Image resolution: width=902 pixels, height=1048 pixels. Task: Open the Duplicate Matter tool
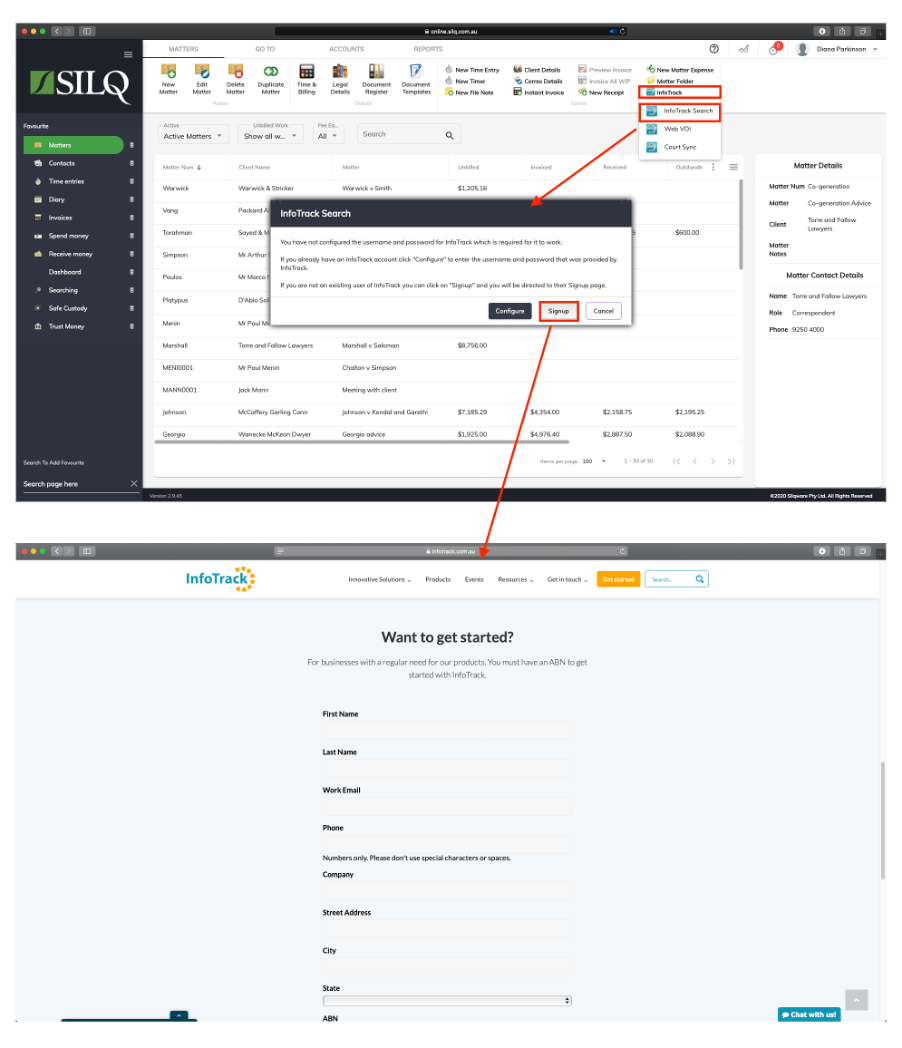[x=270, y=78]
